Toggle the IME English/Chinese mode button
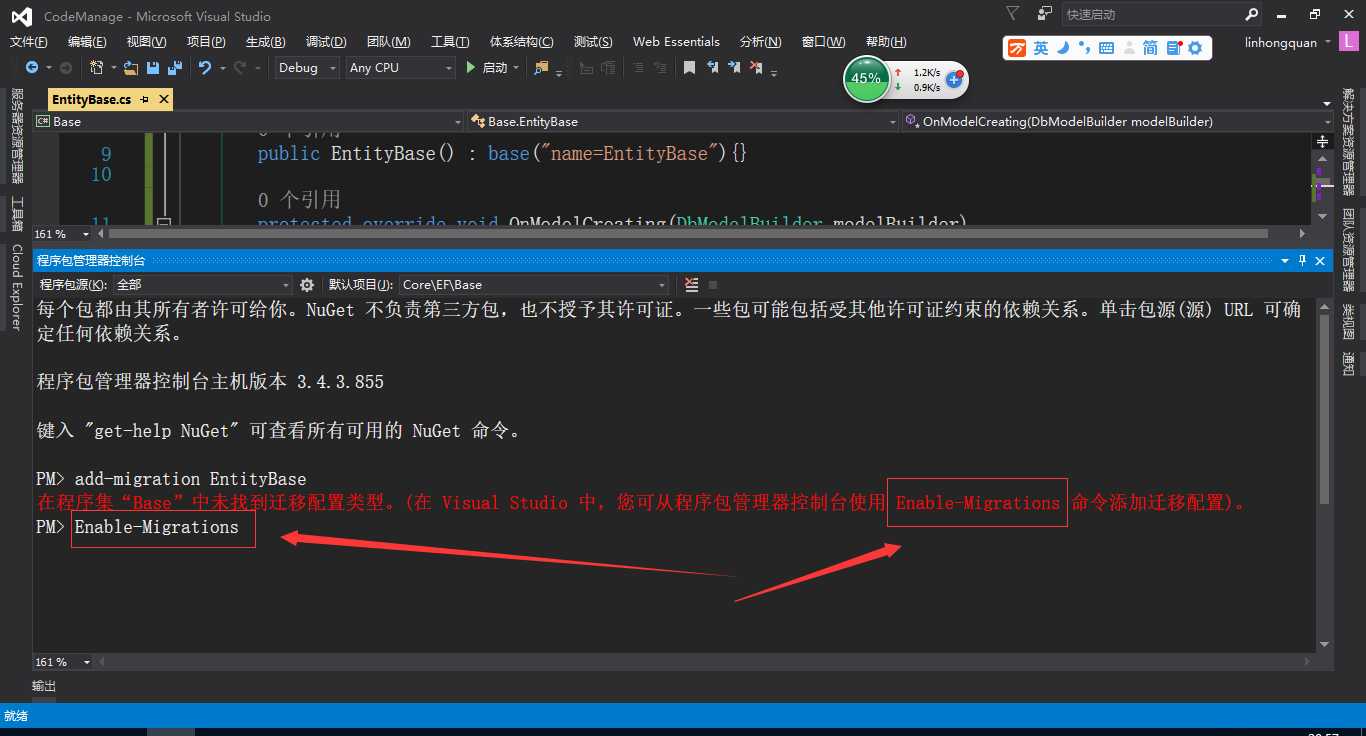 pos(1041,48)
